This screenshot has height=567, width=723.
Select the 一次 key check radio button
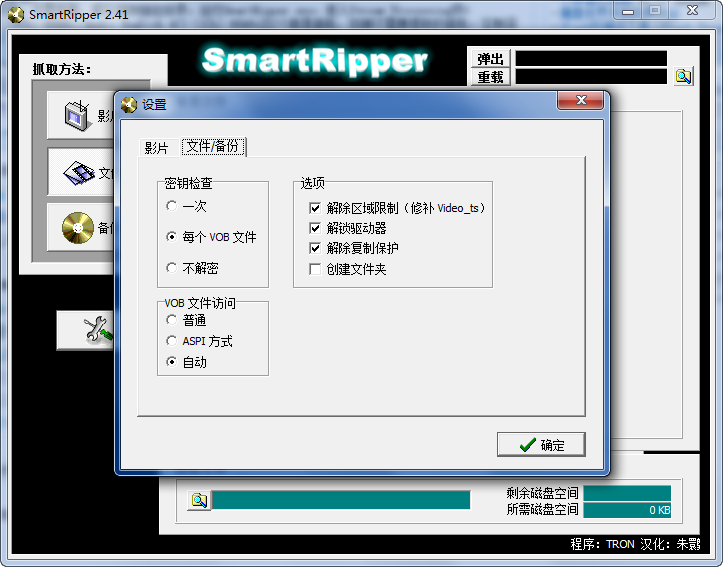tap(172, 206)
